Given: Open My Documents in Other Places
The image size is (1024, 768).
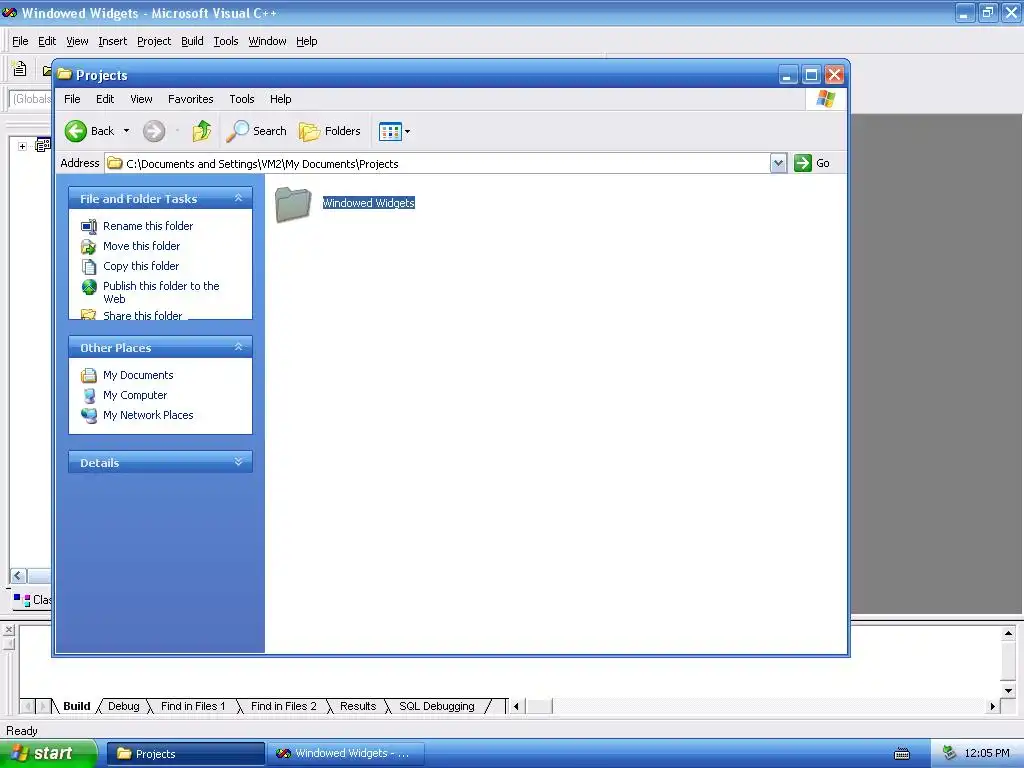Looking at the screenshot, I should point(138,376).
